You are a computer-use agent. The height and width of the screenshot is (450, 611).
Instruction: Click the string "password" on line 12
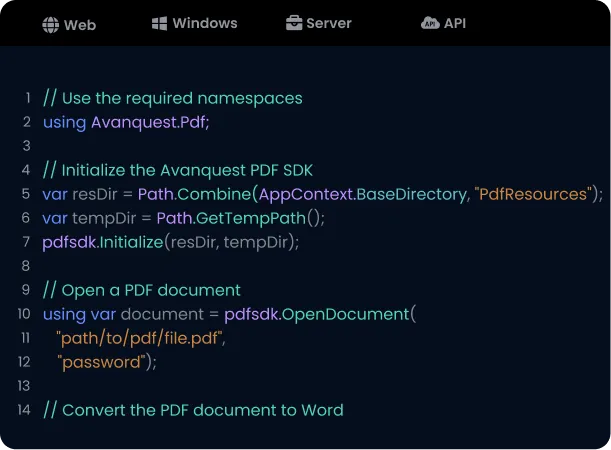coord(101,362)
